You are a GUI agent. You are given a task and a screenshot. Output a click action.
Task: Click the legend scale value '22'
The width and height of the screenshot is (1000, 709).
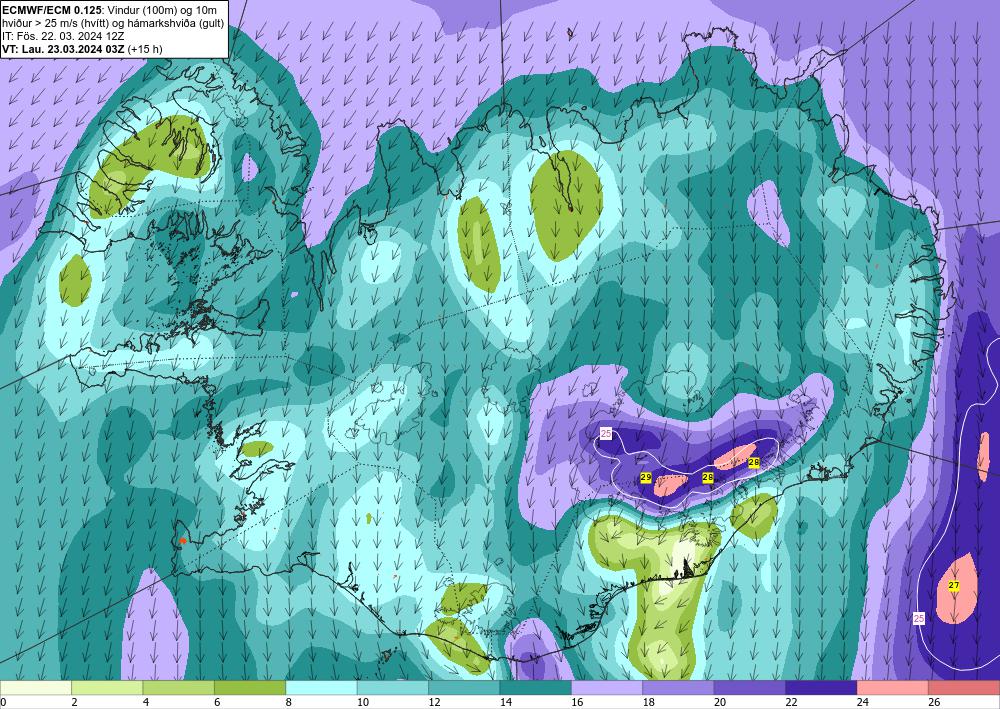[x=791, y=703]
